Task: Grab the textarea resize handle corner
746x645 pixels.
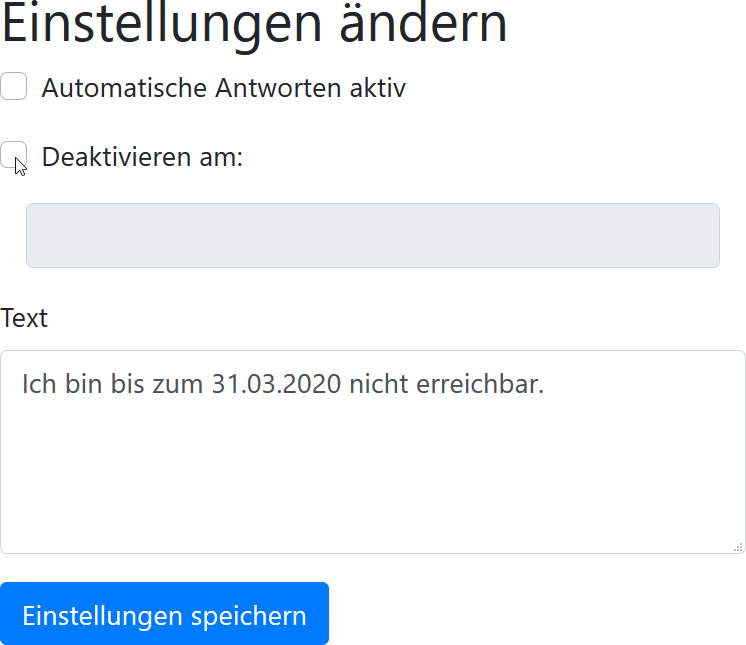Action: (x=738, y=546)
